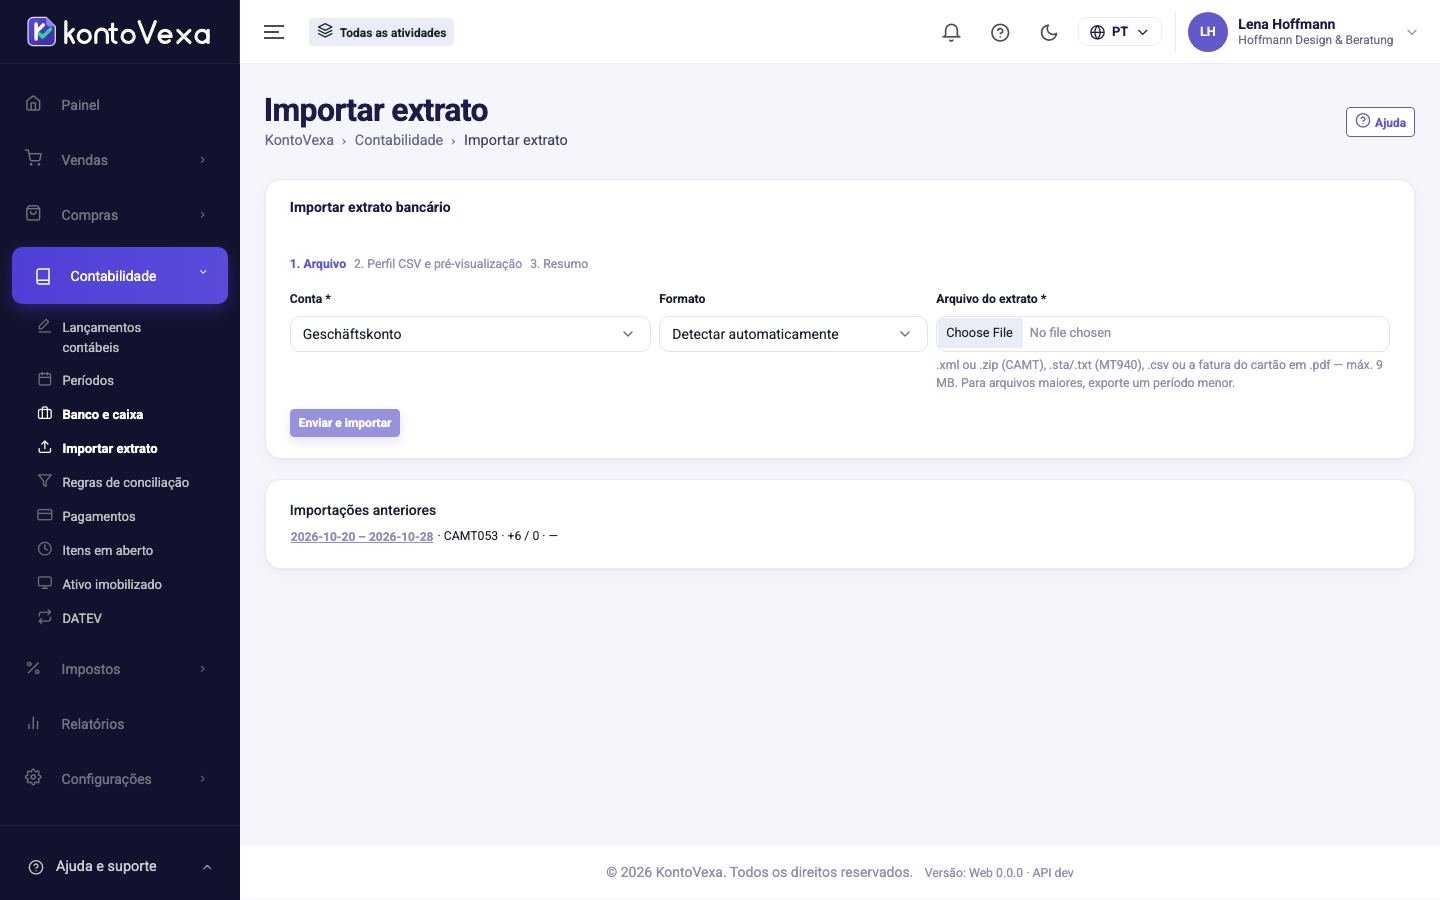Expand the Lena Hoffmann account menu chevron
Image resolution: width=1440 pixels, height=900 pixels.
(1412, 32)
